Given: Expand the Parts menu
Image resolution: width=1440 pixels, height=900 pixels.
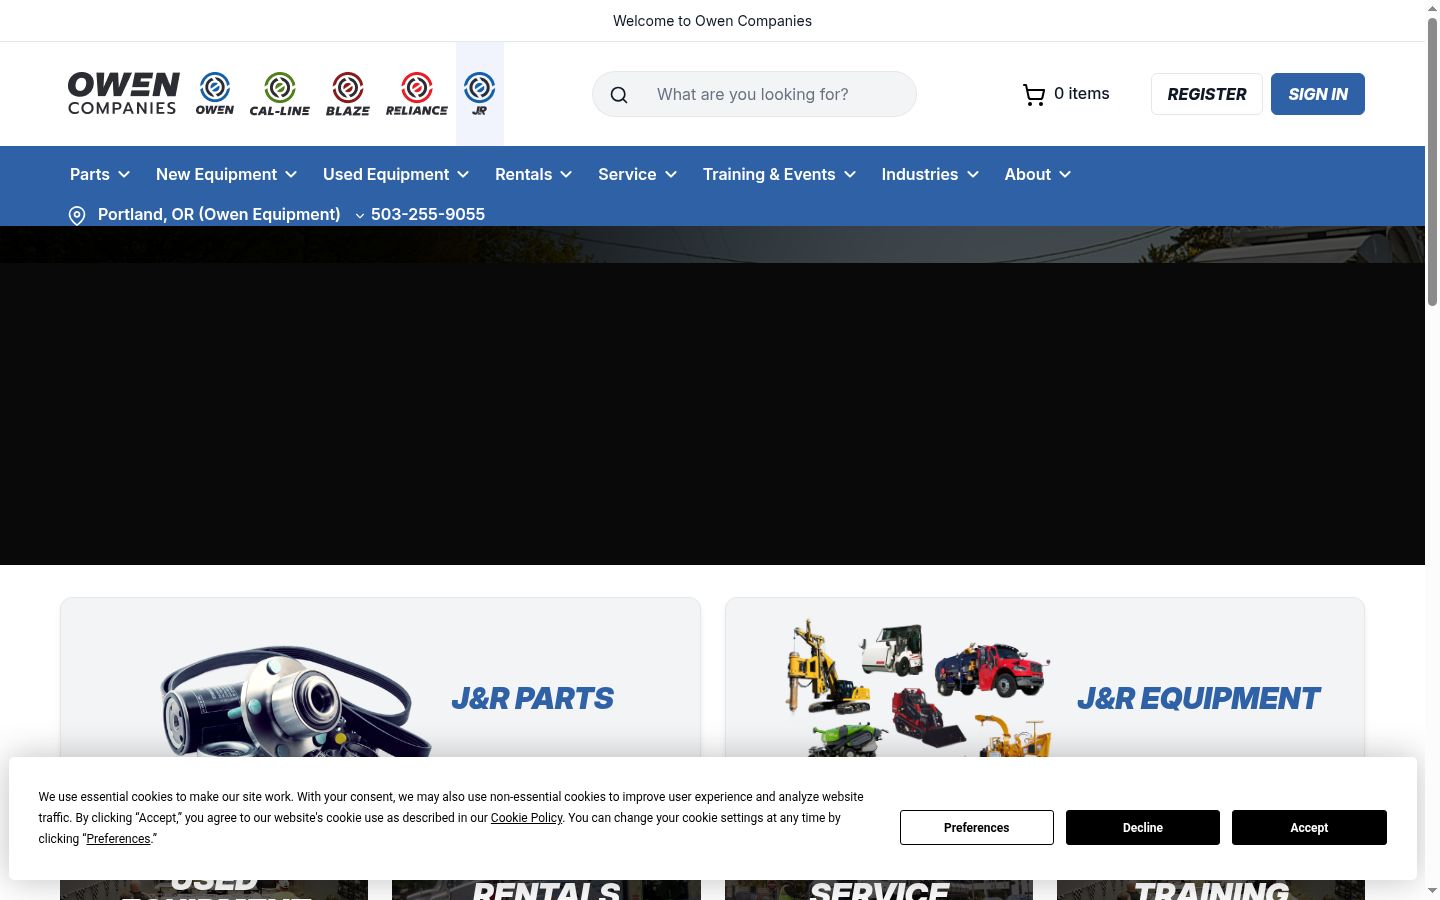Looking at the screenshot, I should coord(100,174).
